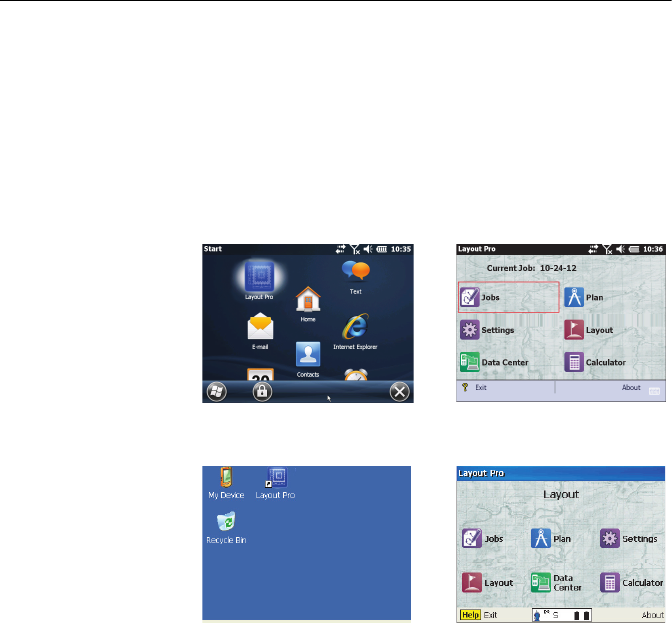Open Layout flag icon in 10:36 Layout Pro screen

pos(588,330)
